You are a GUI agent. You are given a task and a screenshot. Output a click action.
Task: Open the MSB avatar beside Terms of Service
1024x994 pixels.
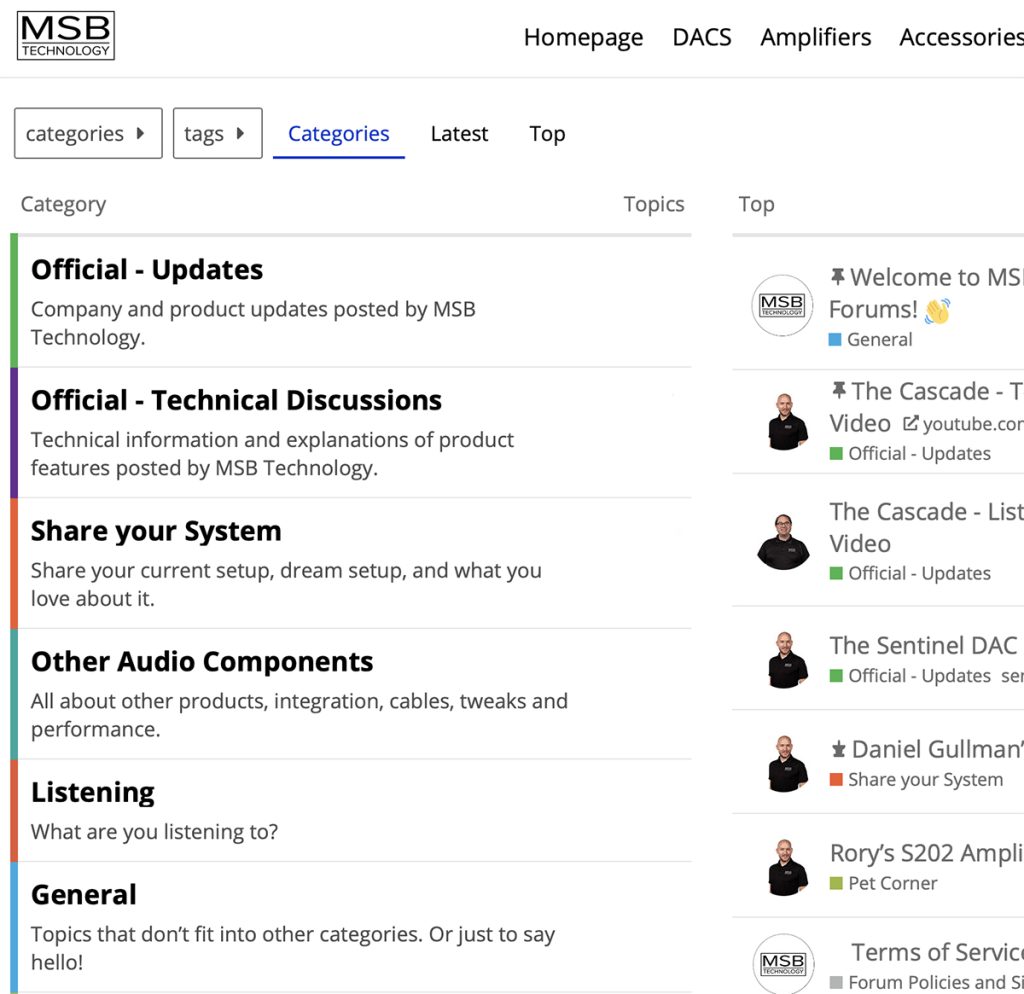coord(783,963)
